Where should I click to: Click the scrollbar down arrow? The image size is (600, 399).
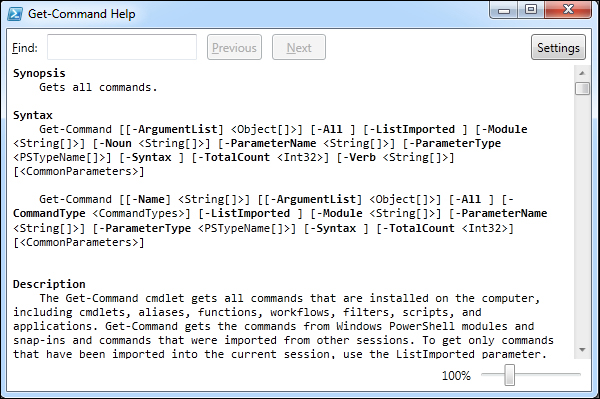[x=582, y=350]
